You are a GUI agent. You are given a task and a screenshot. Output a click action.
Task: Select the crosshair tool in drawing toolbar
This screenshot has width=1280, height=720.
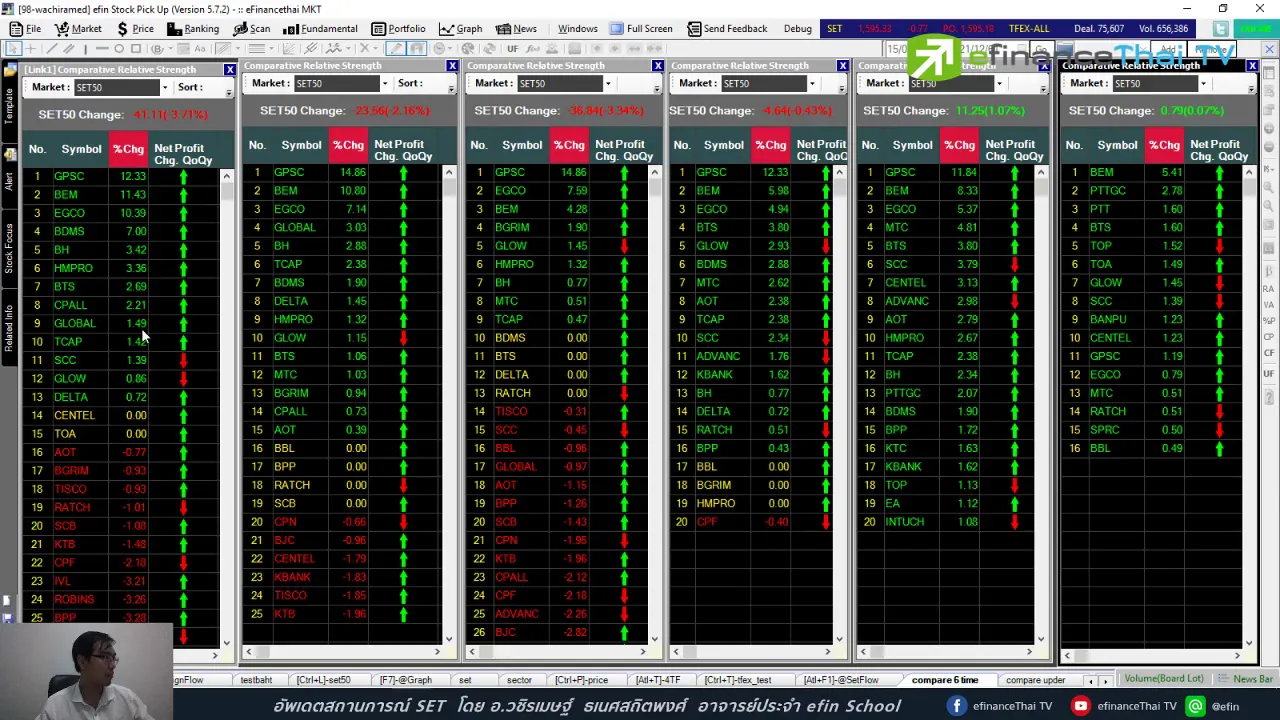[31, 48]
